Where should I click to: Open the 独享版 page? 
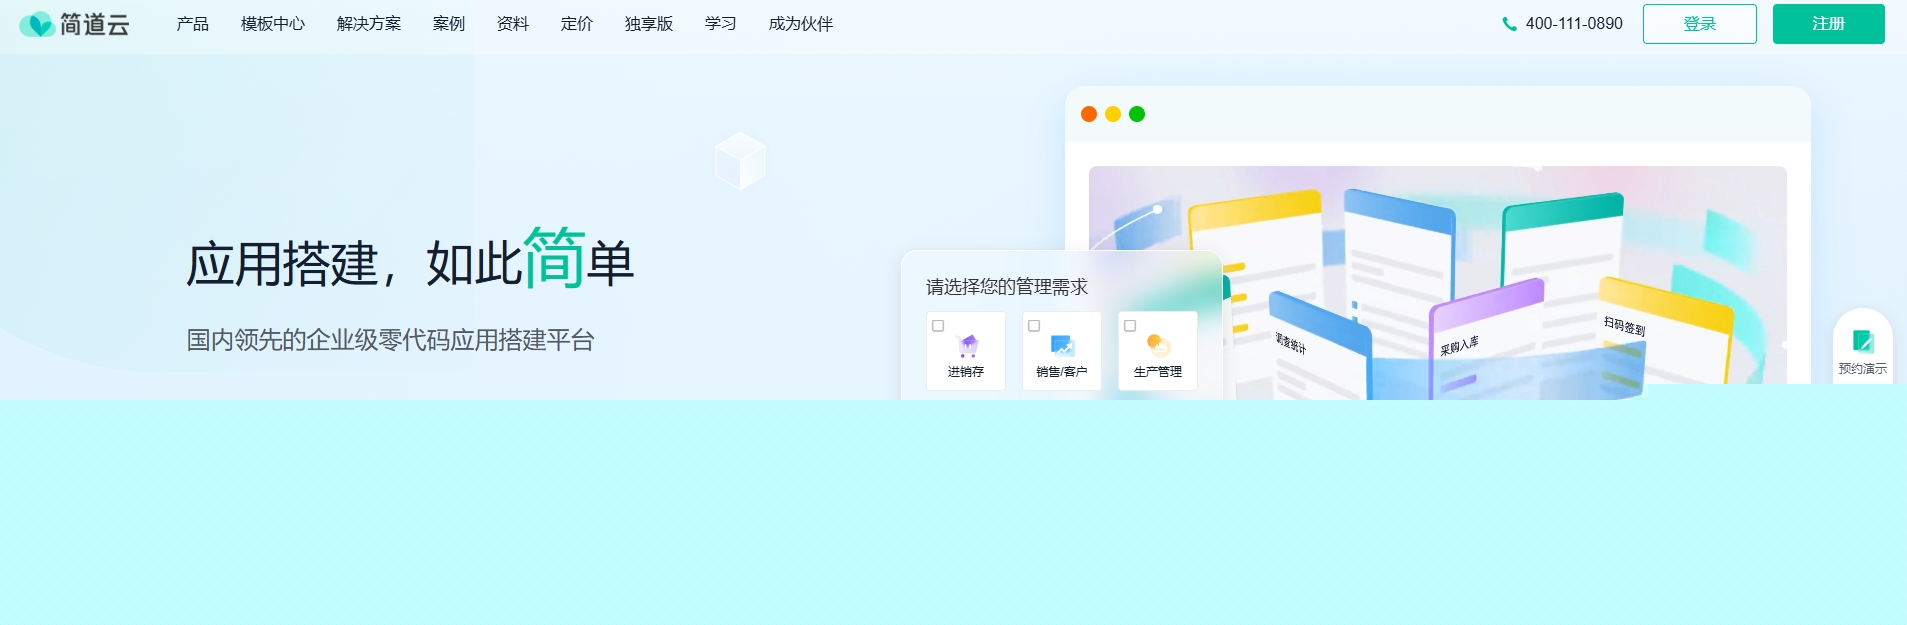tap(649, 24)
